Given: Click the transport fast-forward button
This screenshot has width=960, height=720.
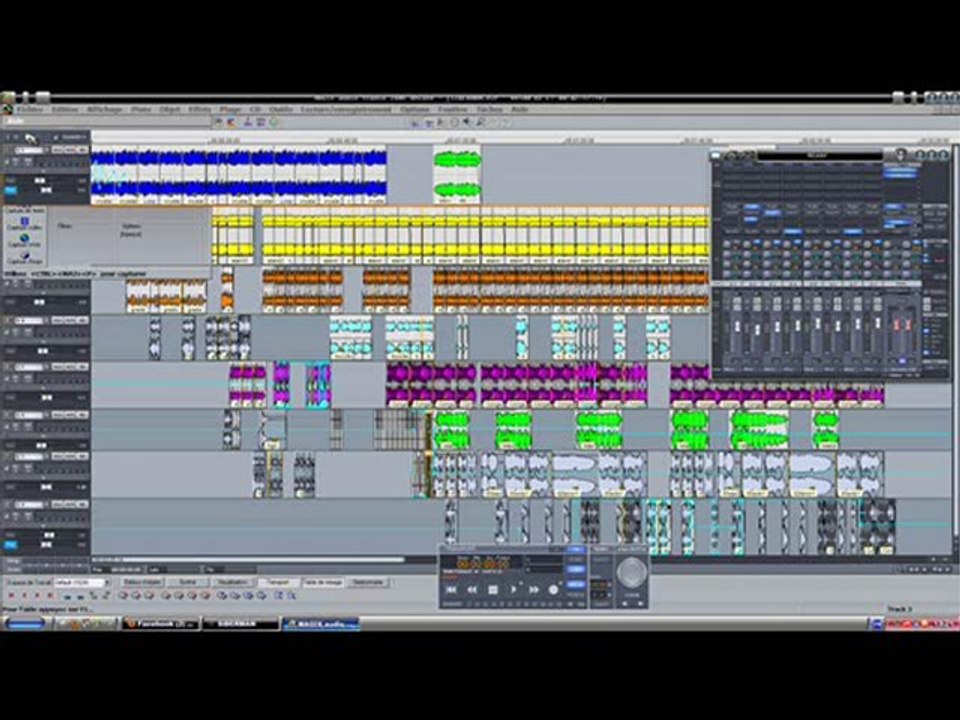Looking at the screenshot, I should 533,589.
